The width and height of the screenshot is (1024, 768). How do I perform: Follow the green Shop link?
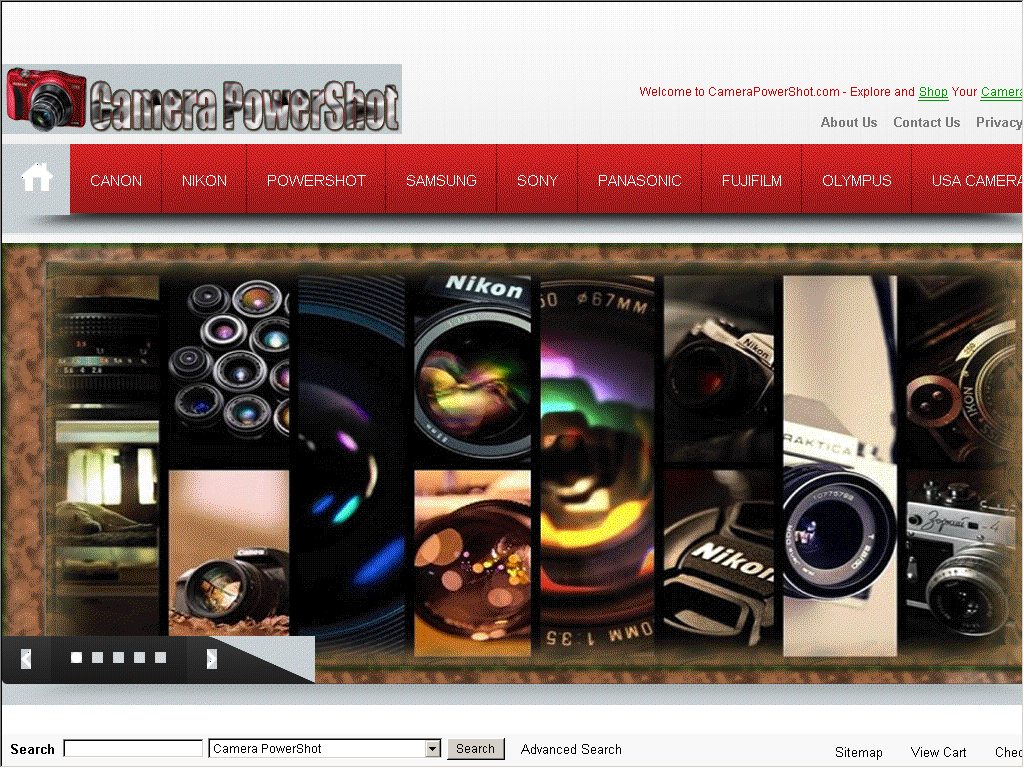coord(933,92)
